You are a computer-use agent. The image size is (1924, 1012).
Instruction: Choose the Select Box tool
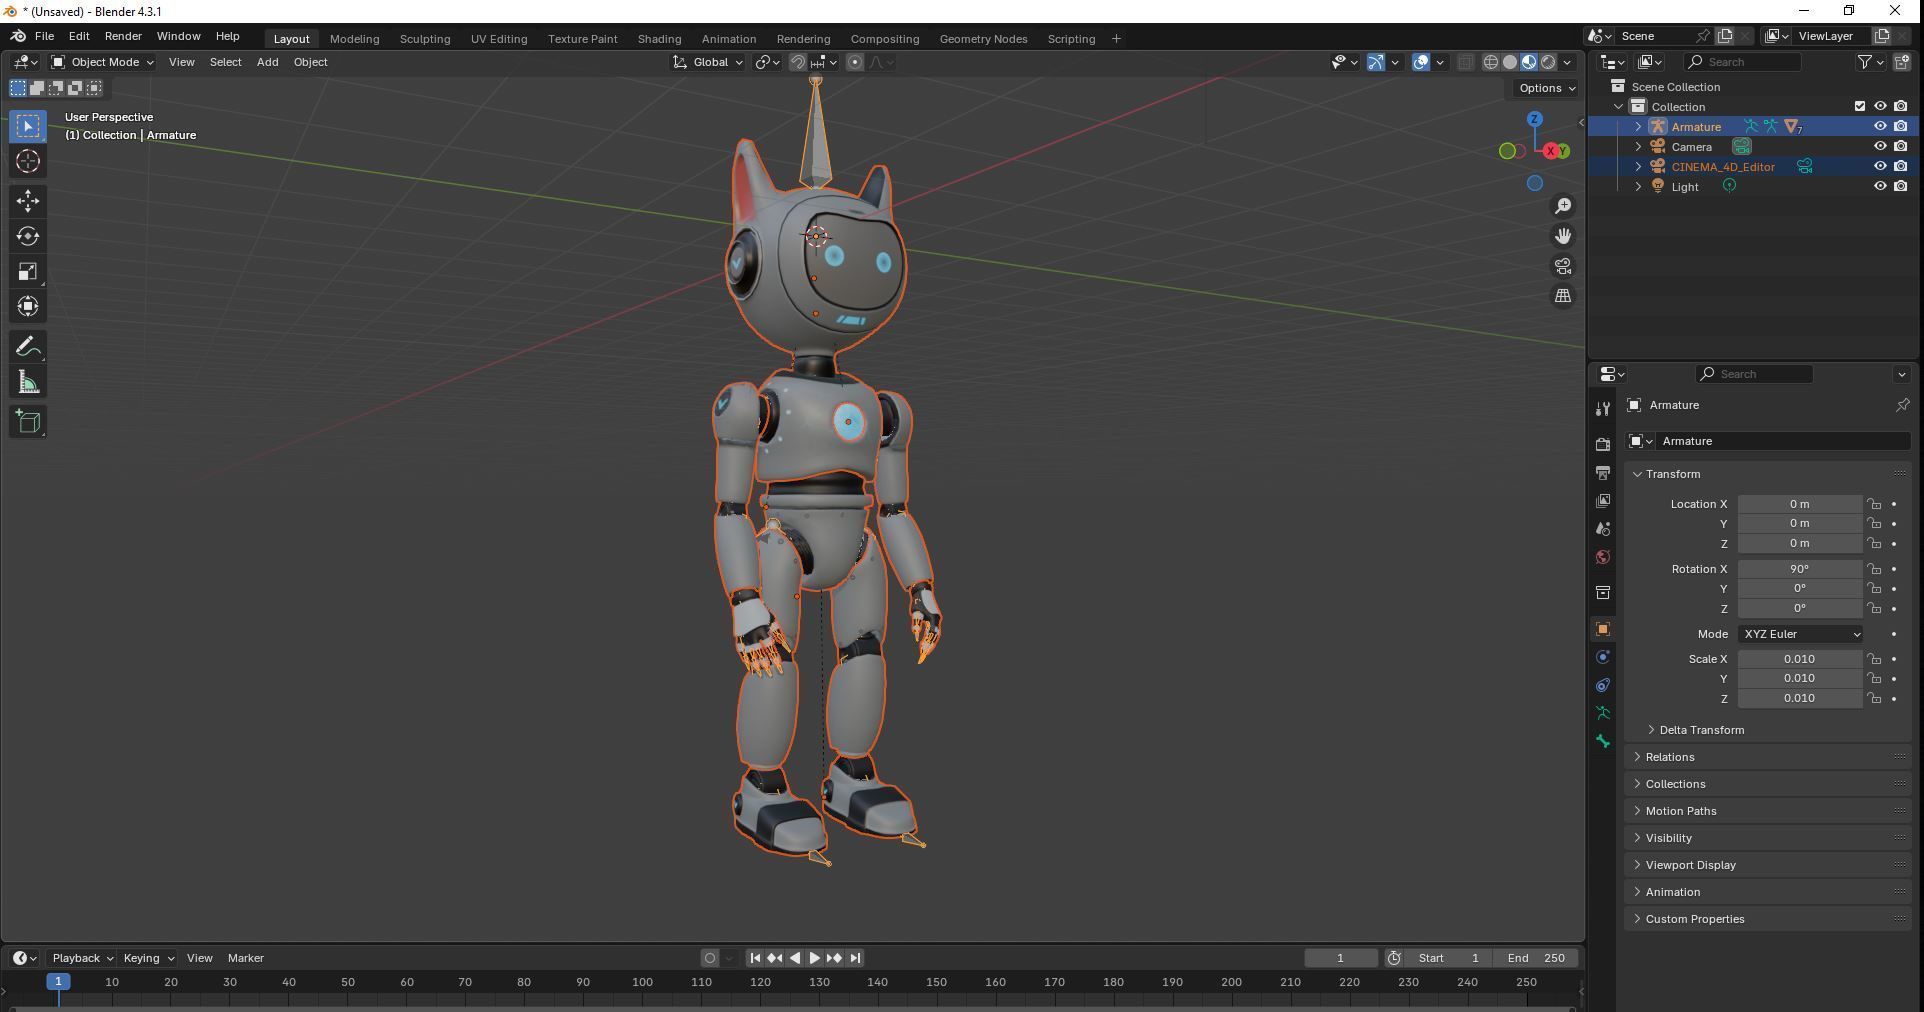(28, 126)
